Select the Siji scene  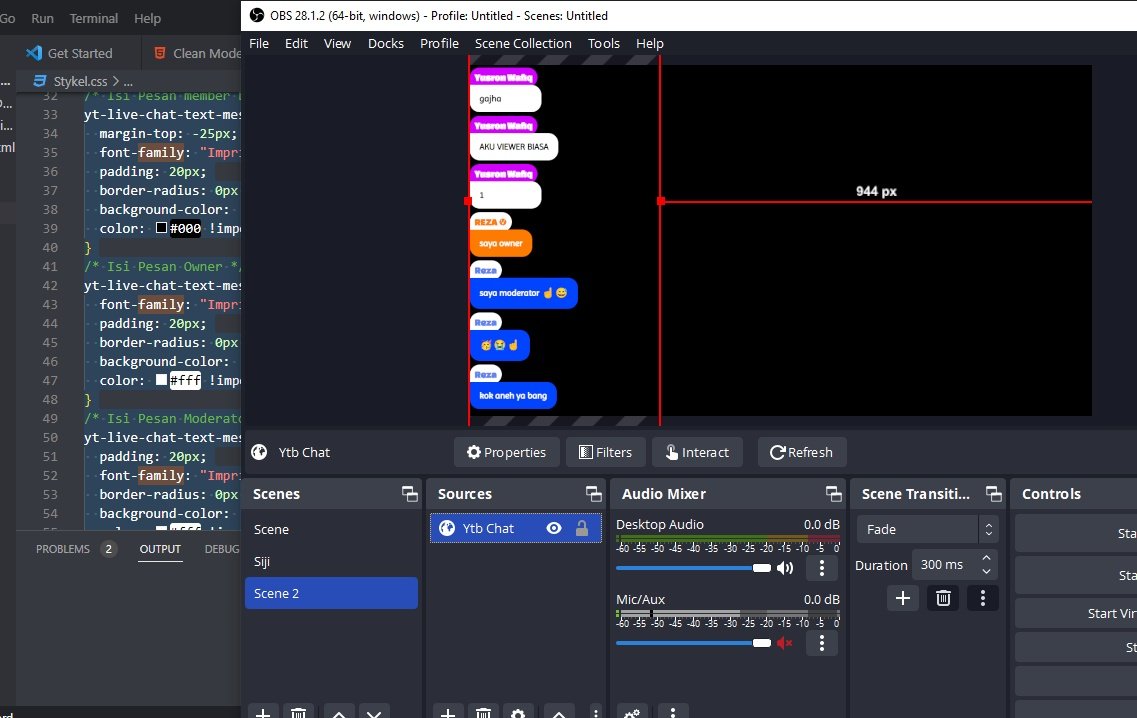(331, 561)
